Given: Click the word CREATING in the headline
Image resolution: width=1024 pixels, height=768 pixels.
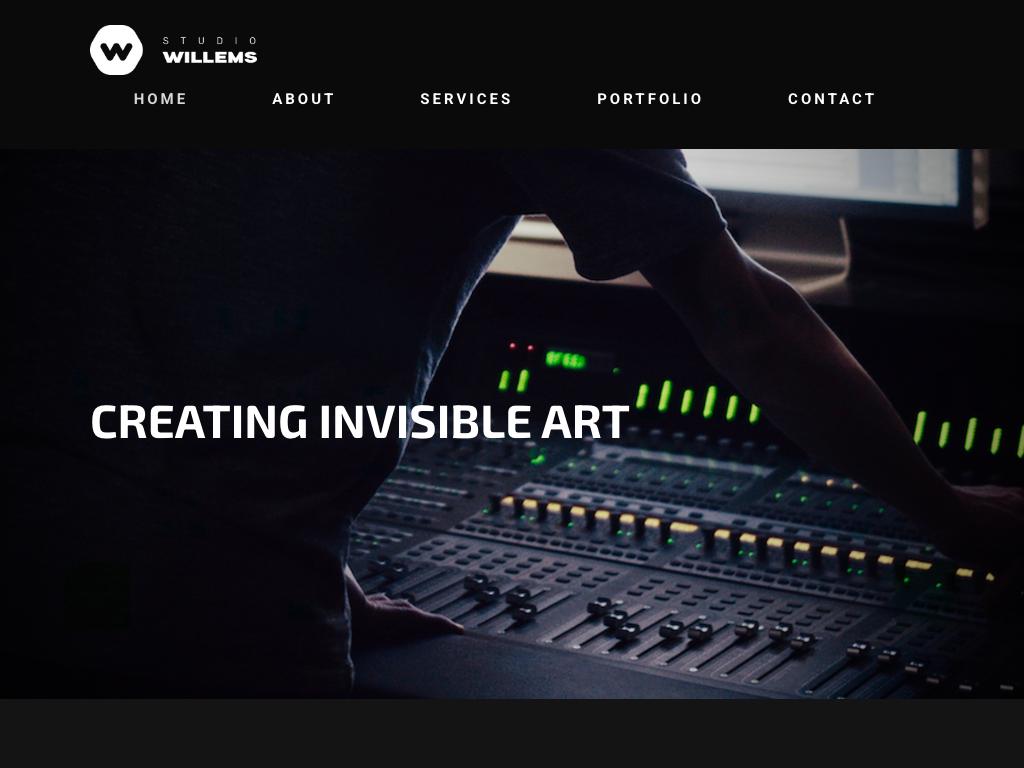Looking at the screenshot, I should click(199, 422).
